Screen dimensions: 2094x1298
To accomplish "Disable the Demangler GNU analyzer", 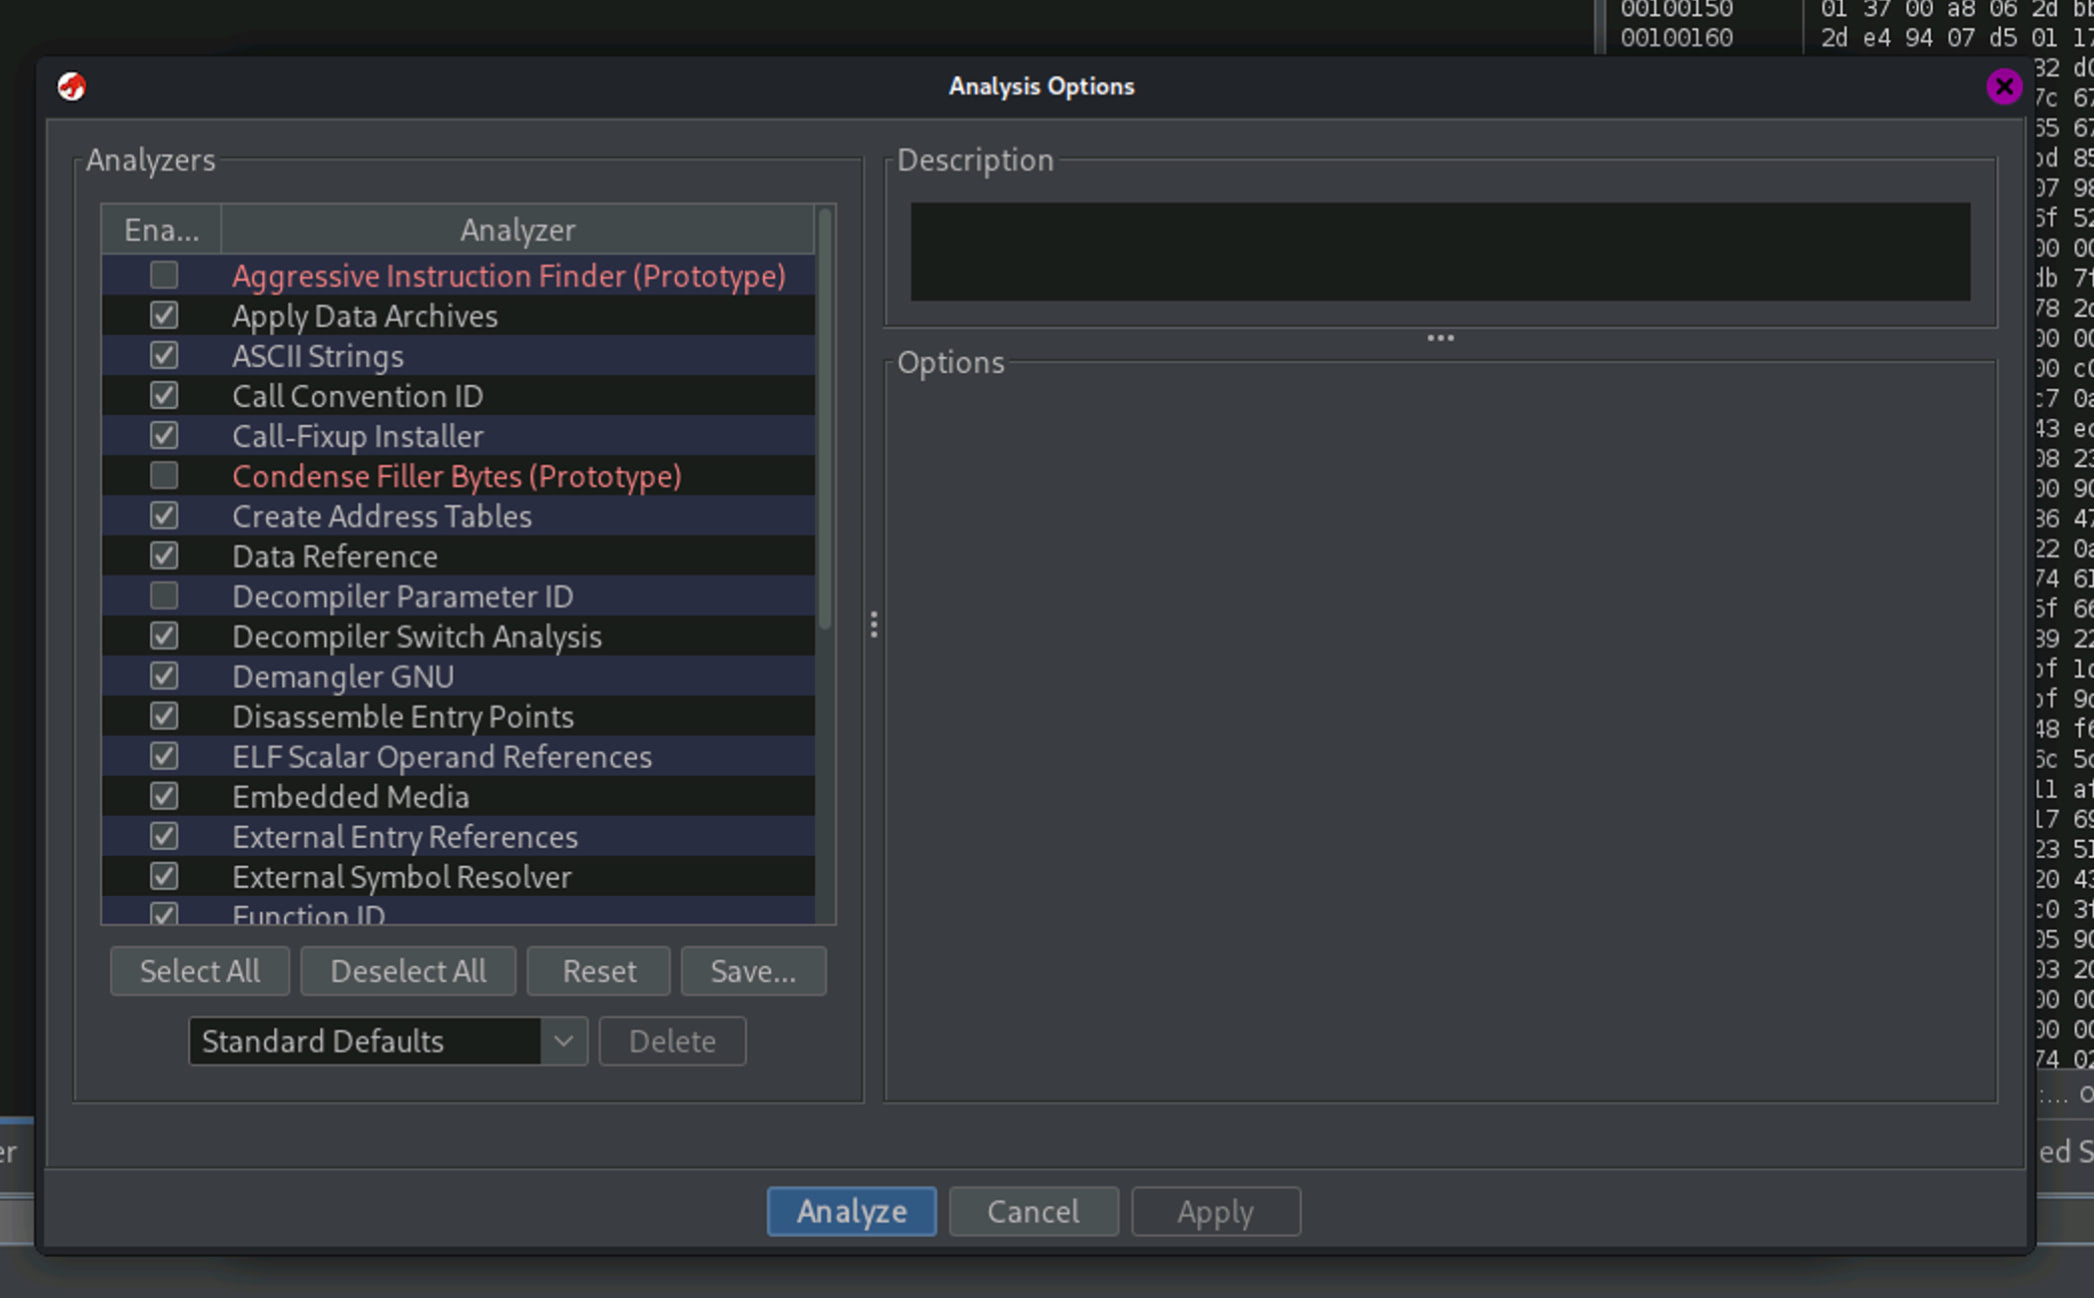I will 164,676.
